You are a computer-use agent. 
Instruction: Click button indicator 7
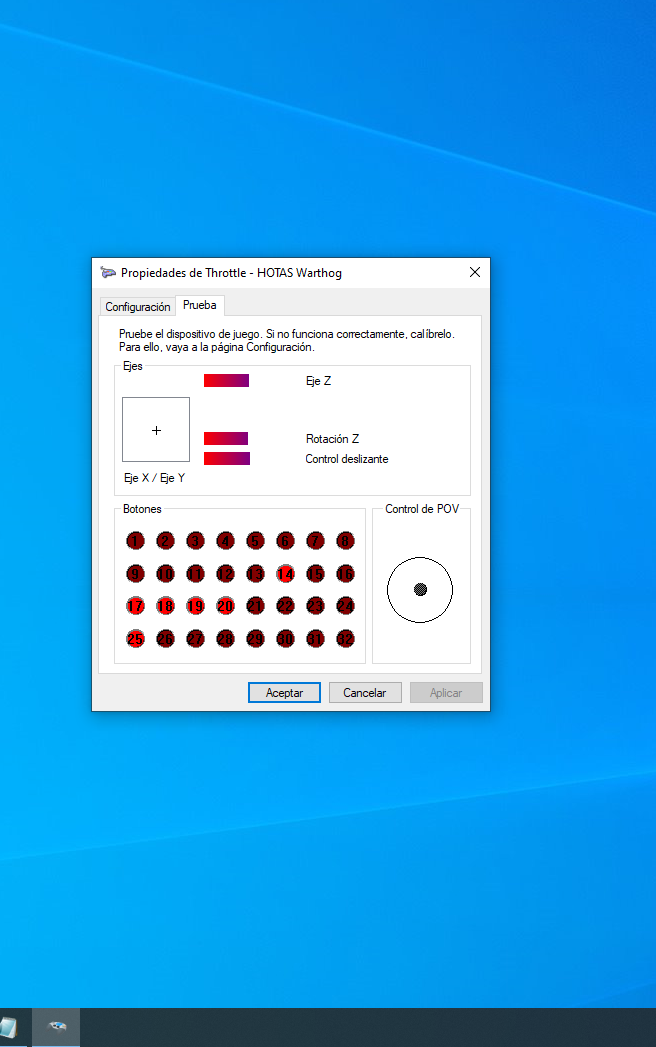click(315, 541)
